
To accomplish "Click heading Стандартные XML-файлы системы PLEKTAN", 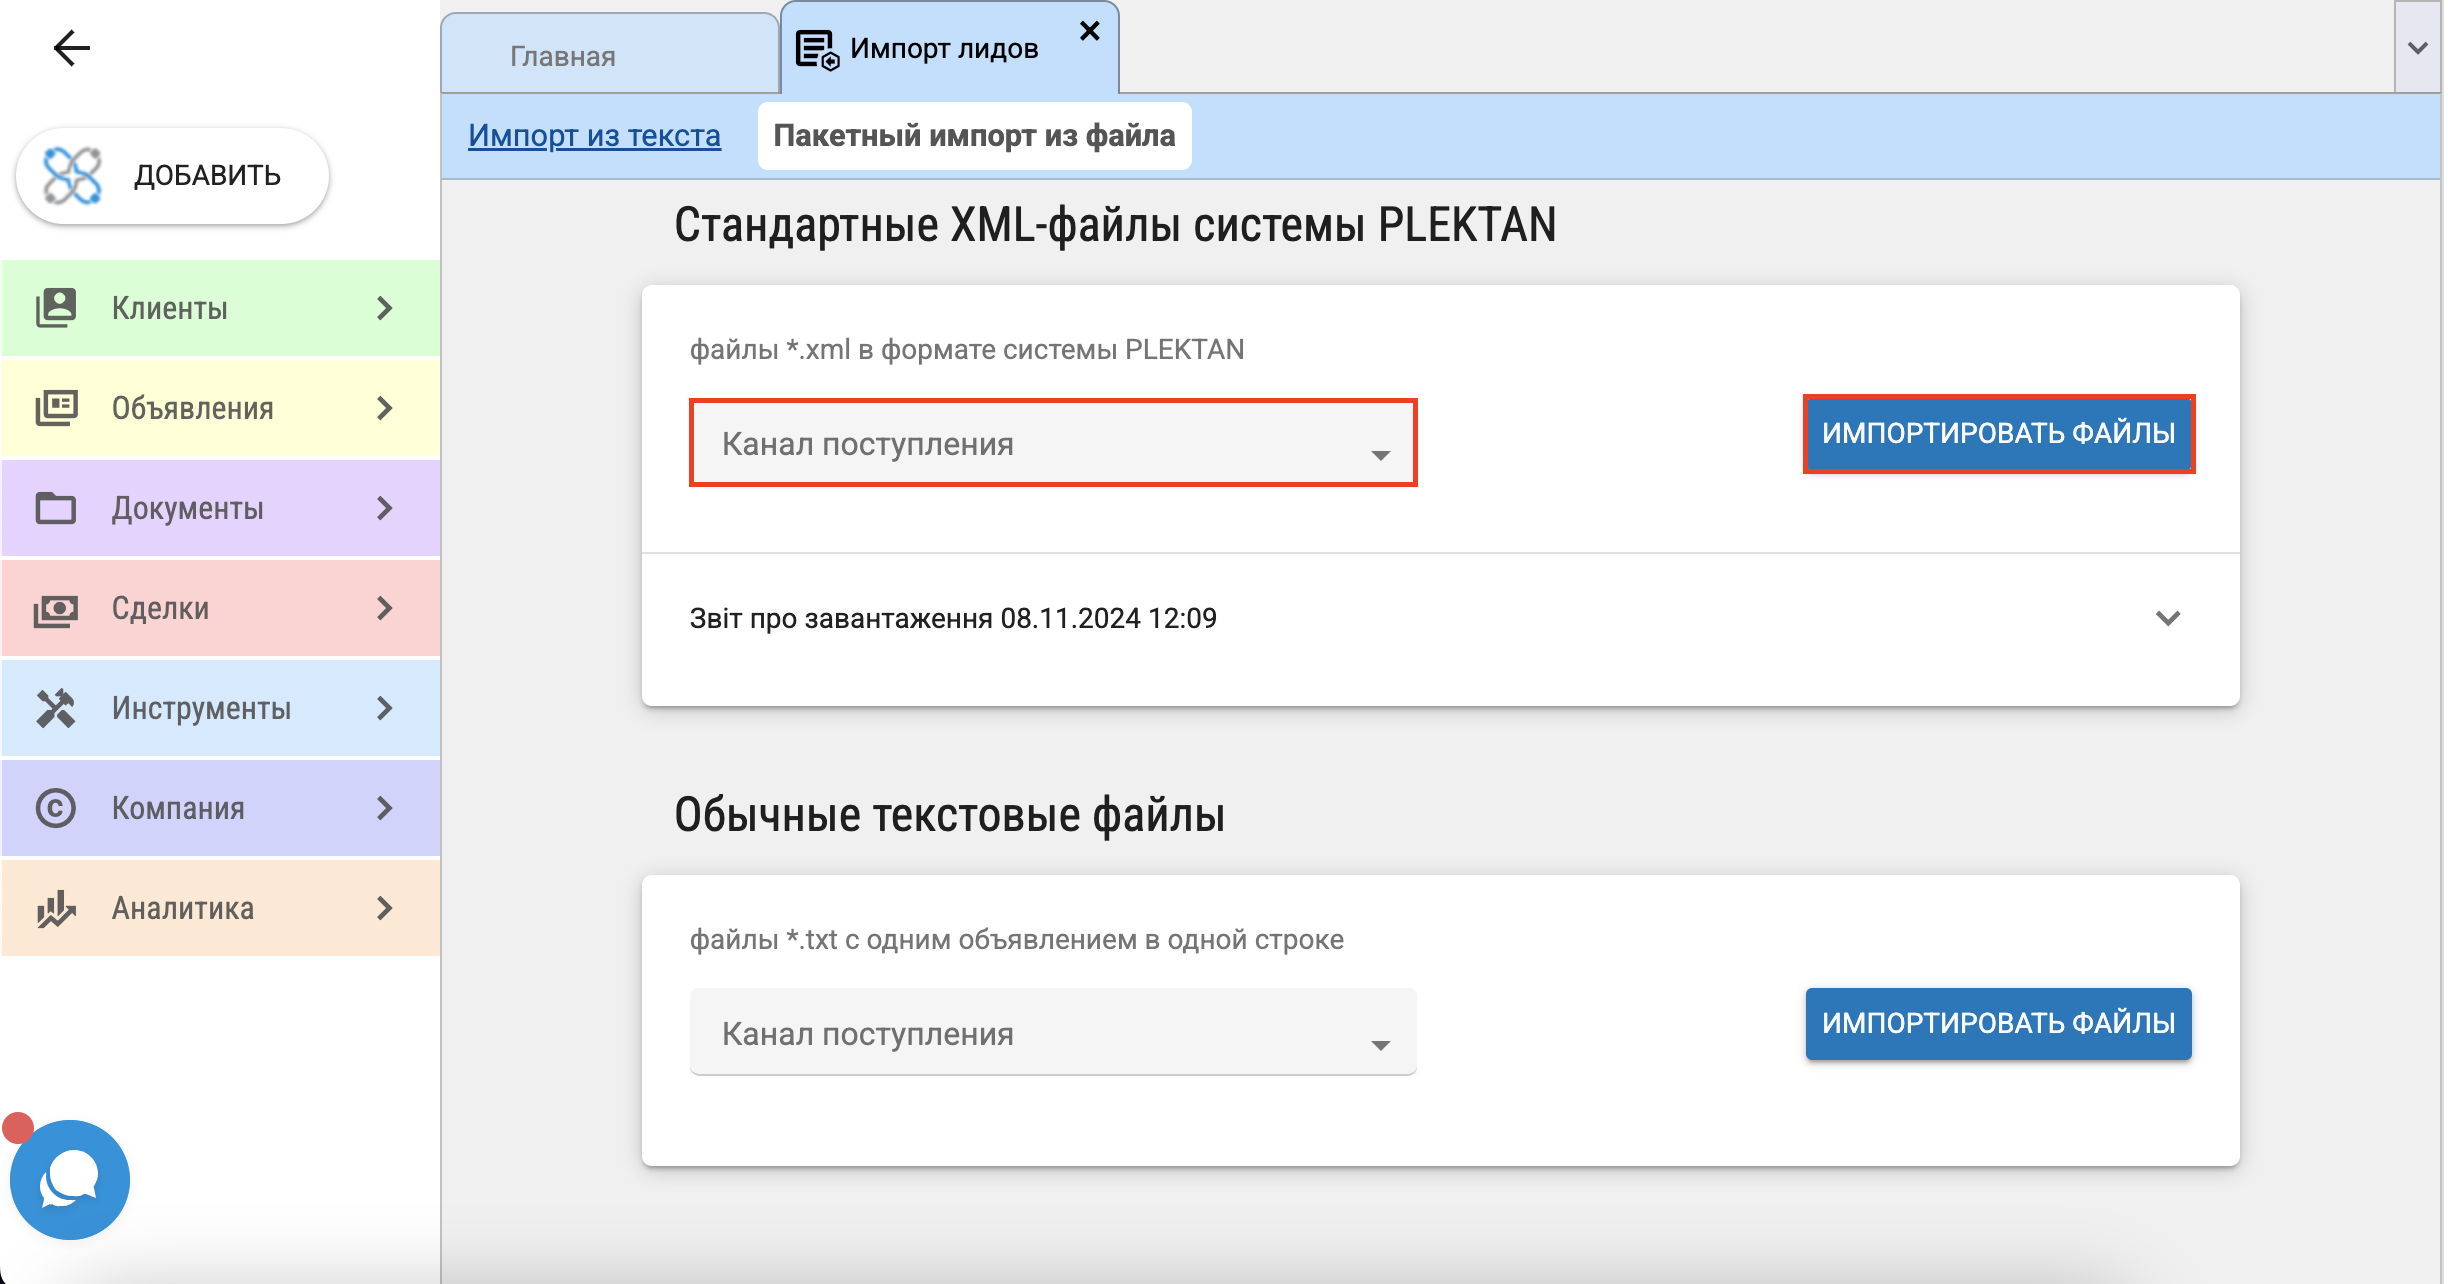I will [1115, 225].
